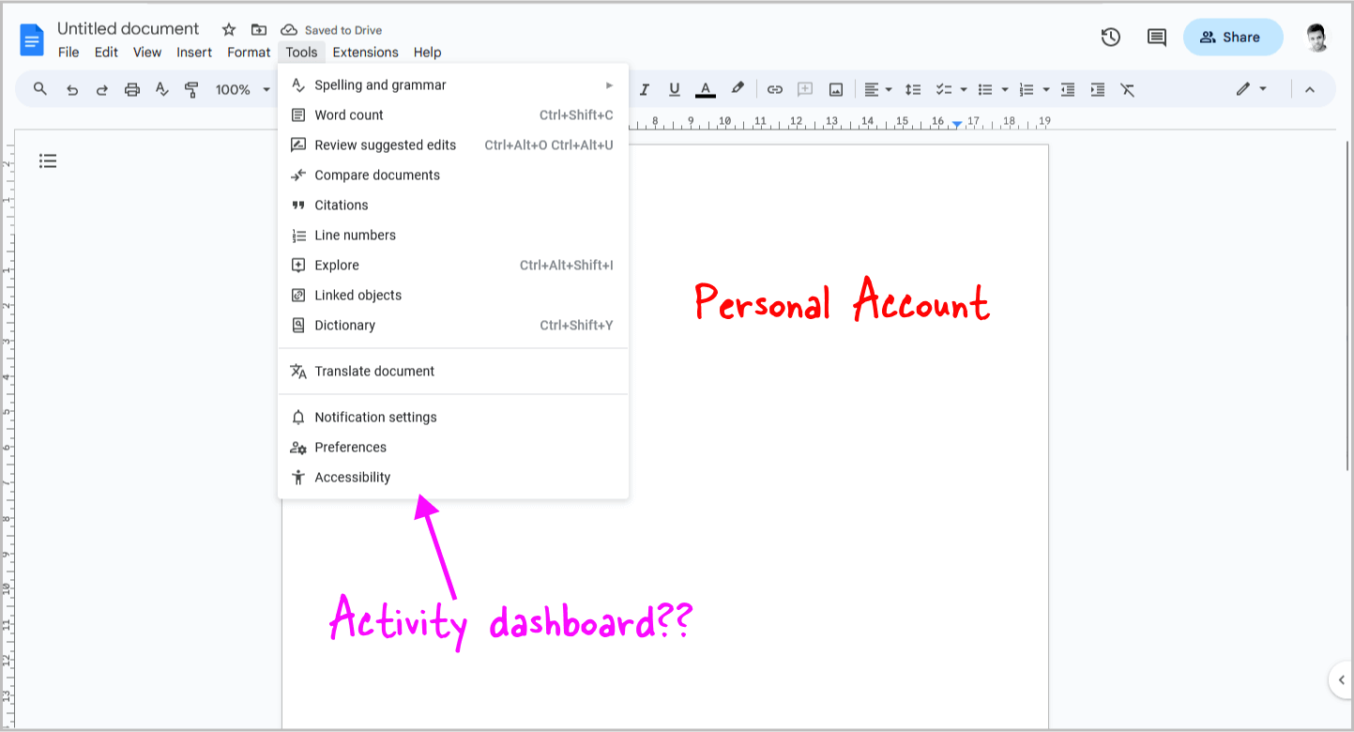Insert a checklist
Viewport: 1354px width, 732px height.
click(943, 89)
